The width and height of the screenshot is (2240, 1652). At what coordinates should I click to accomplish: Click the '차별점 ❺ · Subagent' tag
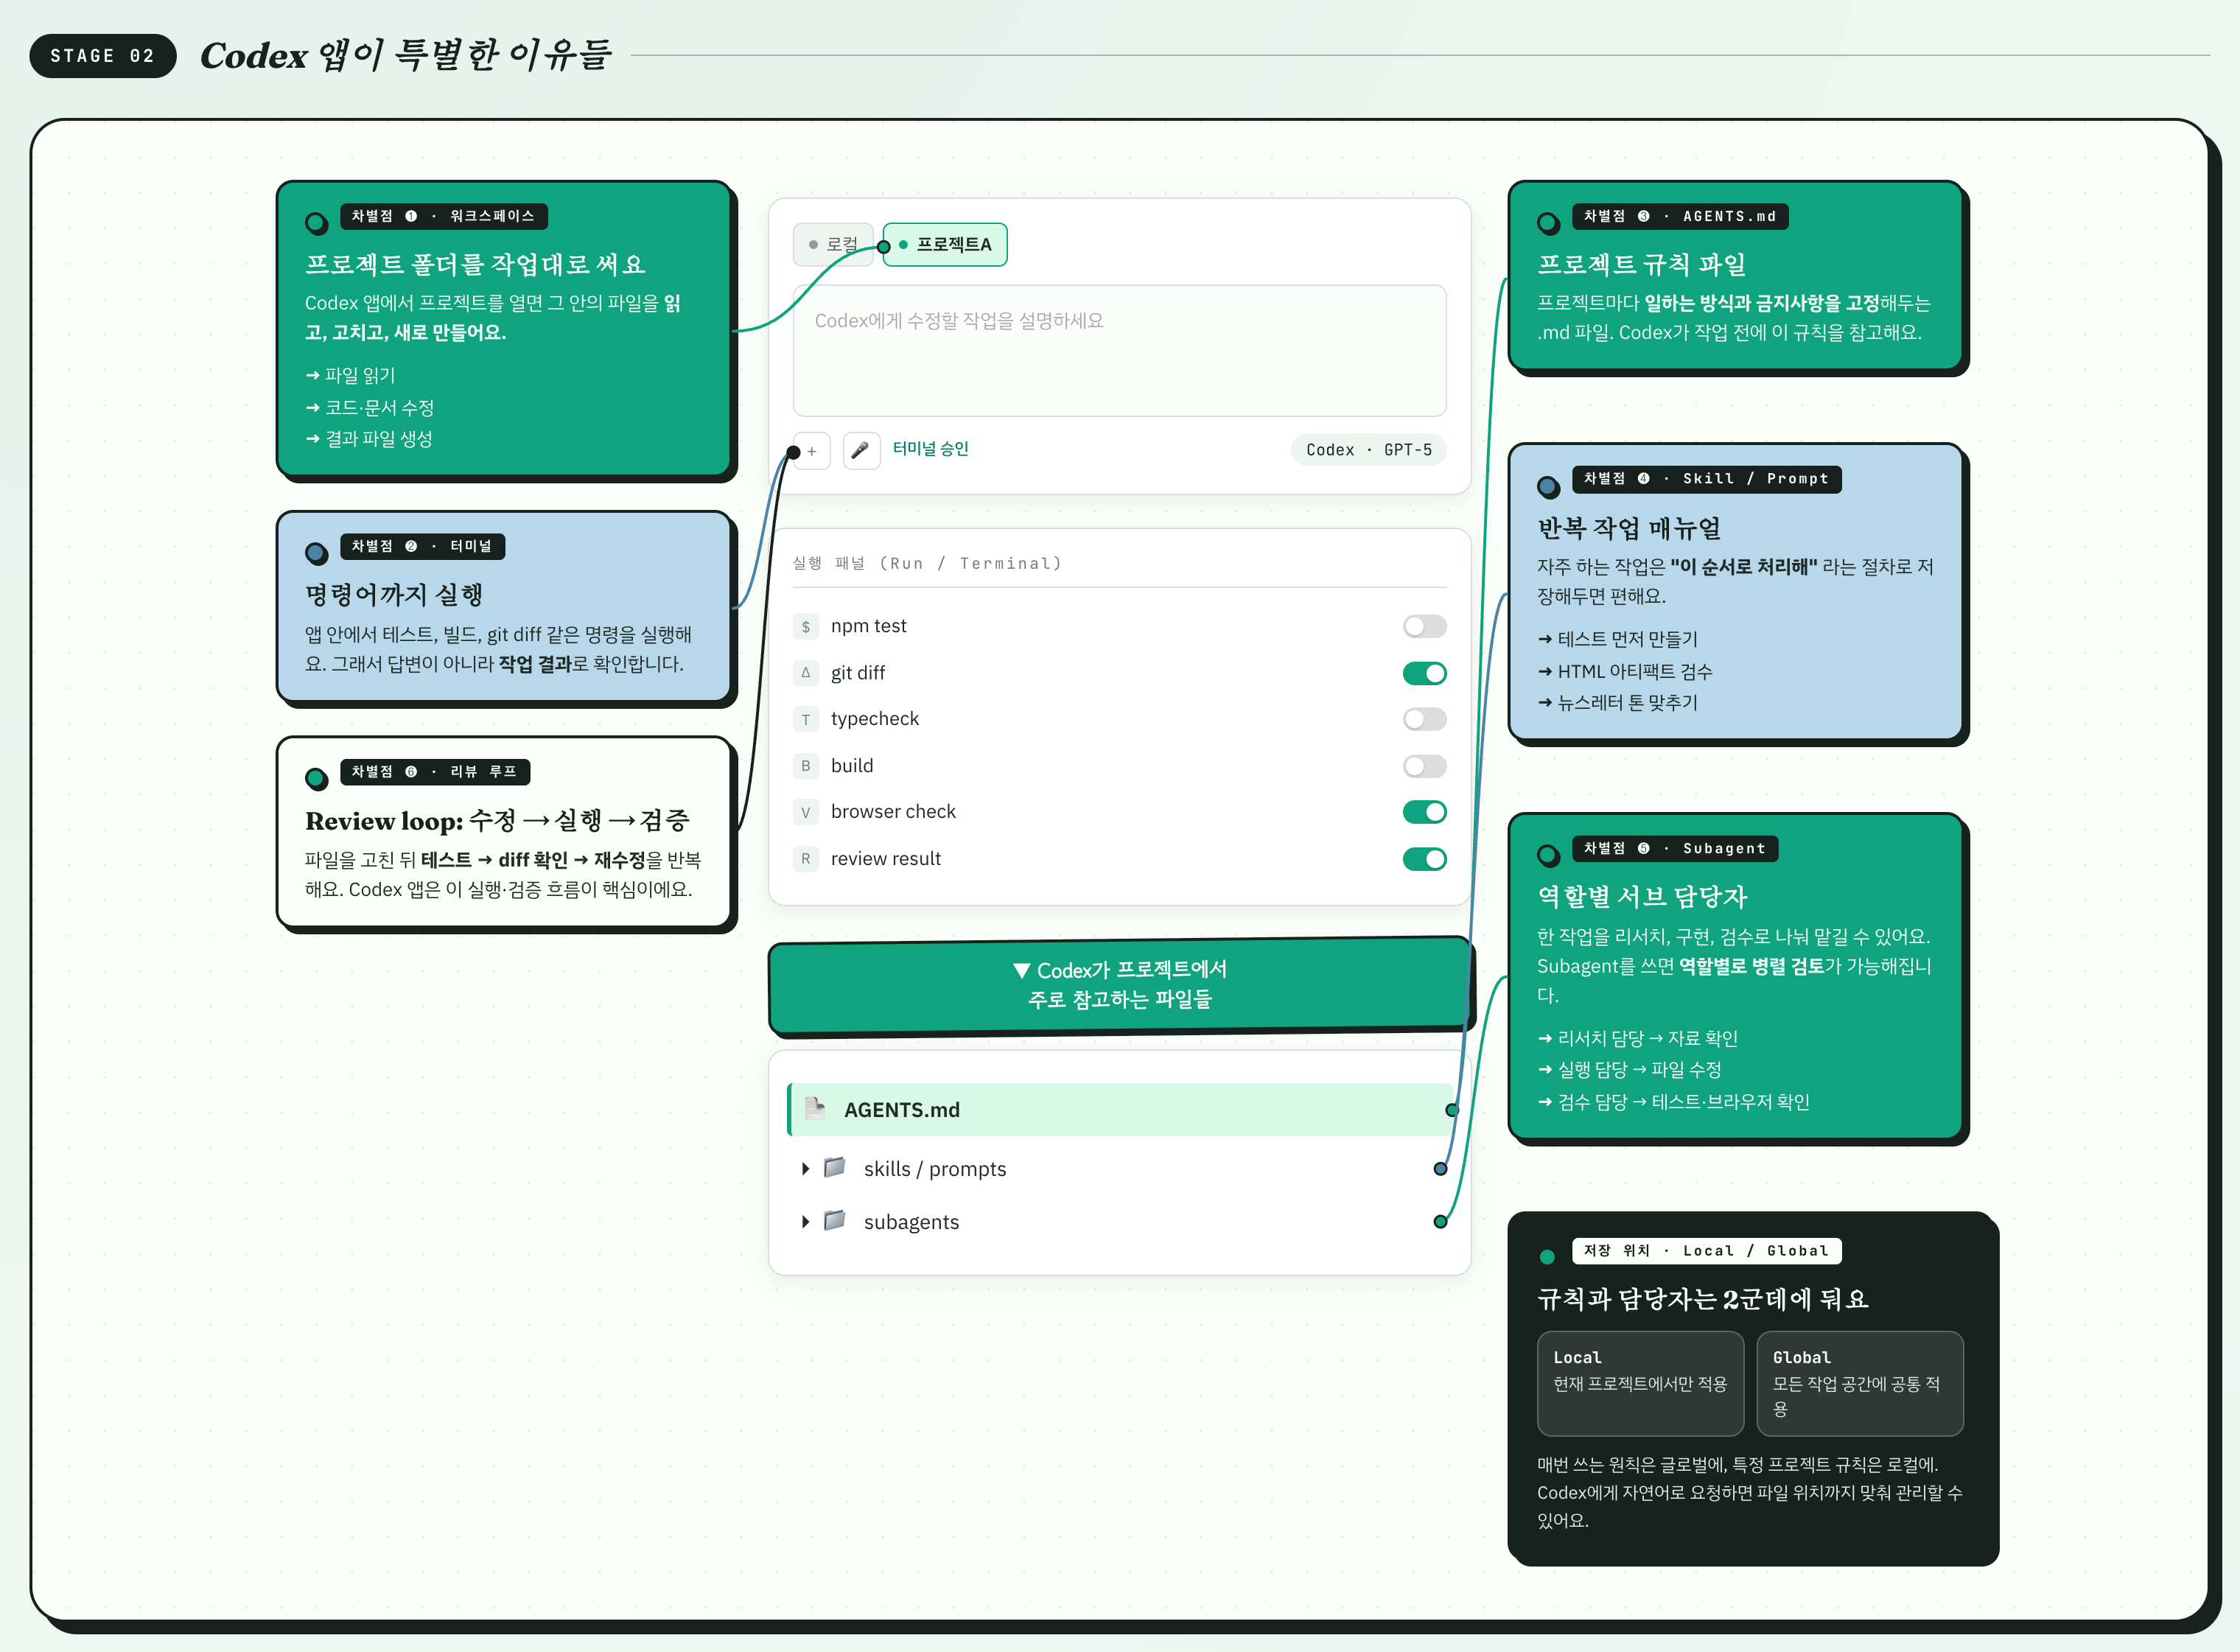click(1675, 849)
